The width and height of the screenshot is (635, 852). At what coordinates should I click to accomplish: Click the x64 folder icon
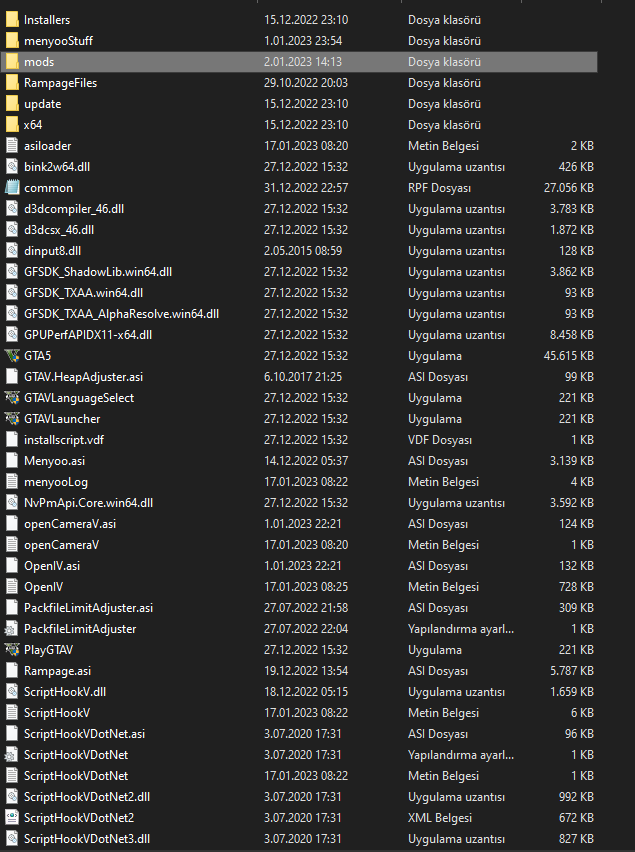[12, 125]
